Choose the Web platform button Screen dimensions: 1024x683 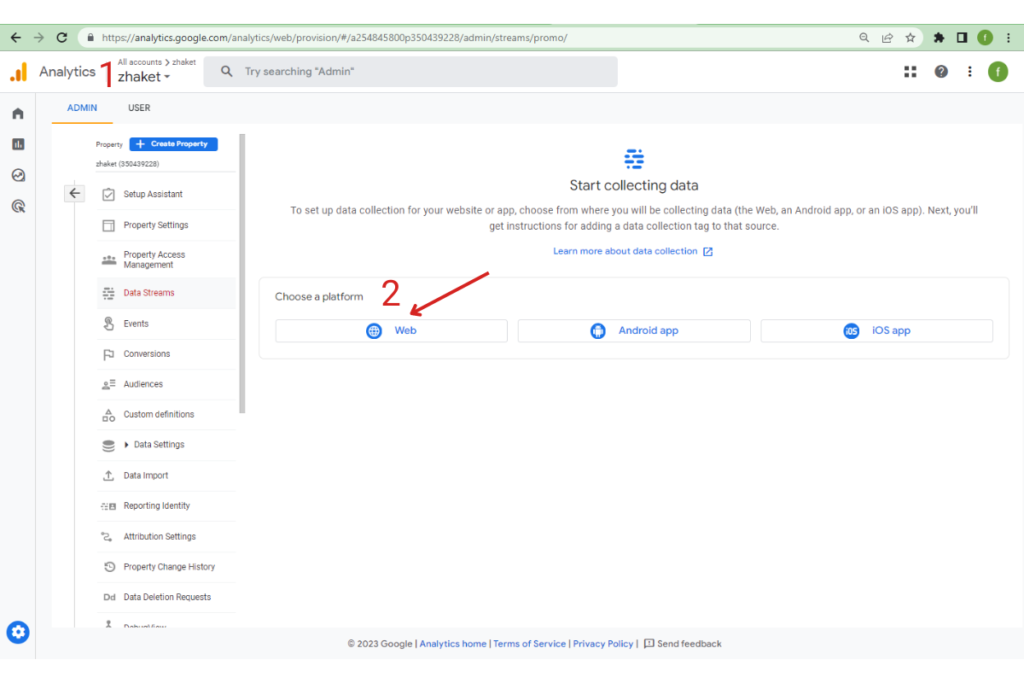tap(391, 331)
